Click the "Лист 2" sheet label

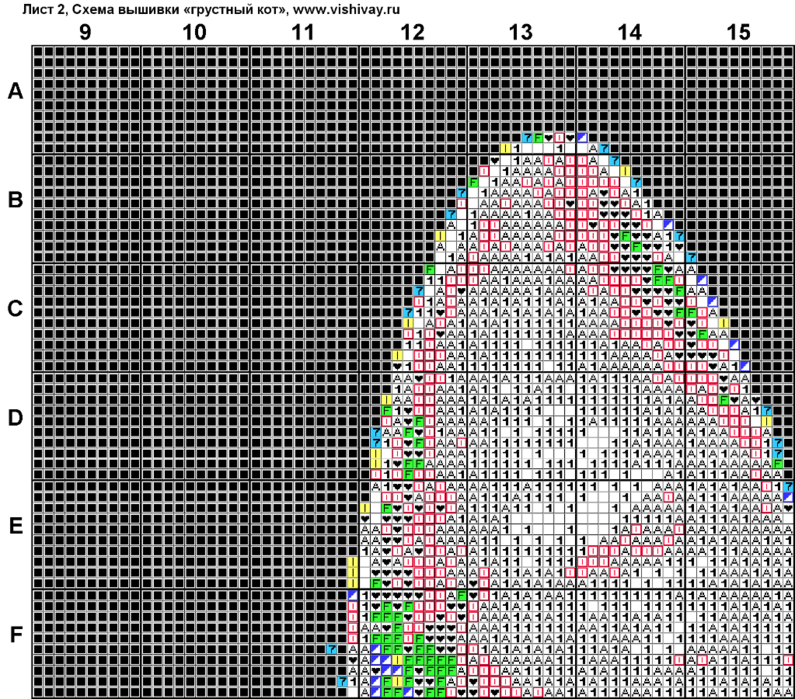[44, 10]
